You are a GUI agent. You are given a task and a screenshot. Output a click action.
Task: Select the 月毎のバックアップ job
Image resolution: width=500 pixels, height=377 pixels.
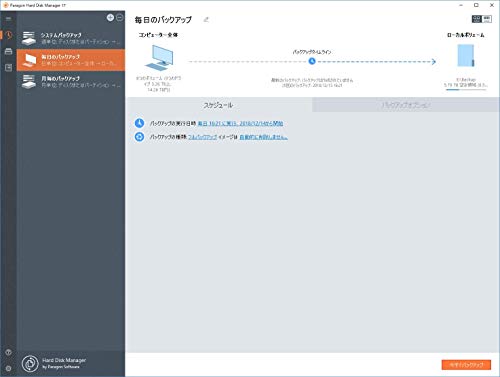coord(71,82)
